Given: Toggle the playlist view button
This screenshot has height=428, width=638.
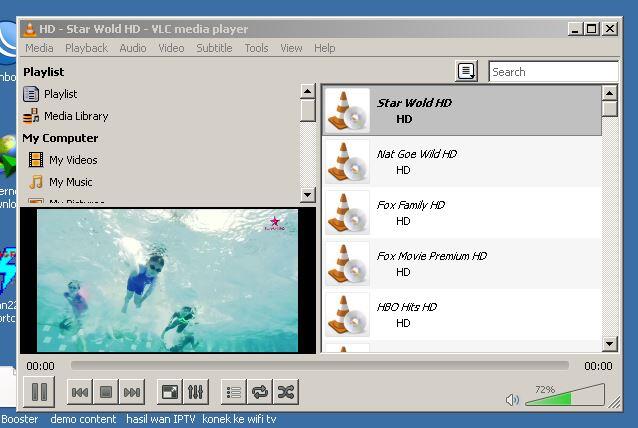Looking at the screenshot, I should 234,392.
